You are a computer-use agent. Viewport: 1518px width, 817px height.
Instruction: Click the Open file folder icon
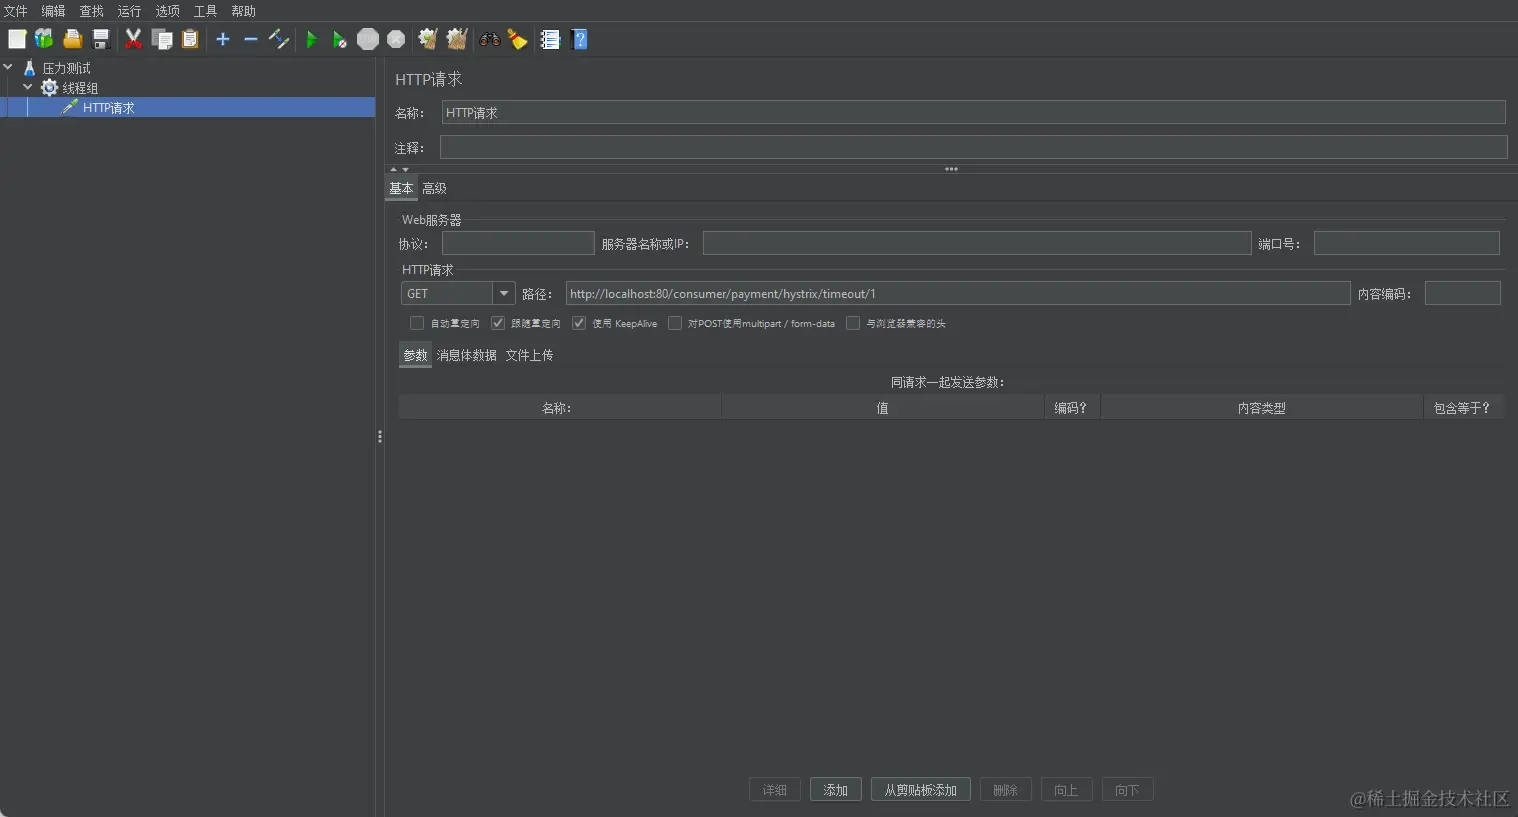click(72, 39)
